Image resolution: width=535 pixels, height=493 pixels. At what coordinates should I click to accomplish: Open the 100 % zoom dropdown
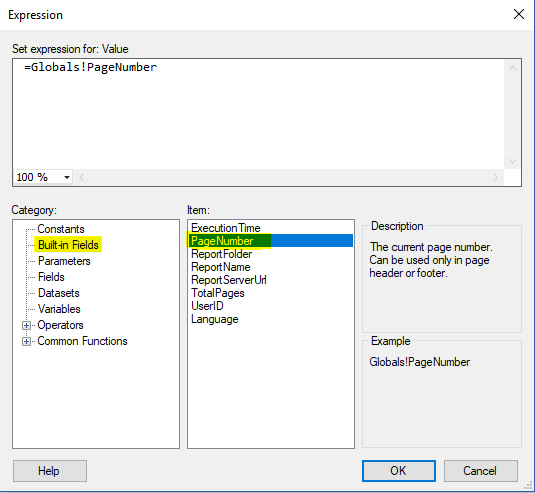pyautogui.click(x=67, y=177)
